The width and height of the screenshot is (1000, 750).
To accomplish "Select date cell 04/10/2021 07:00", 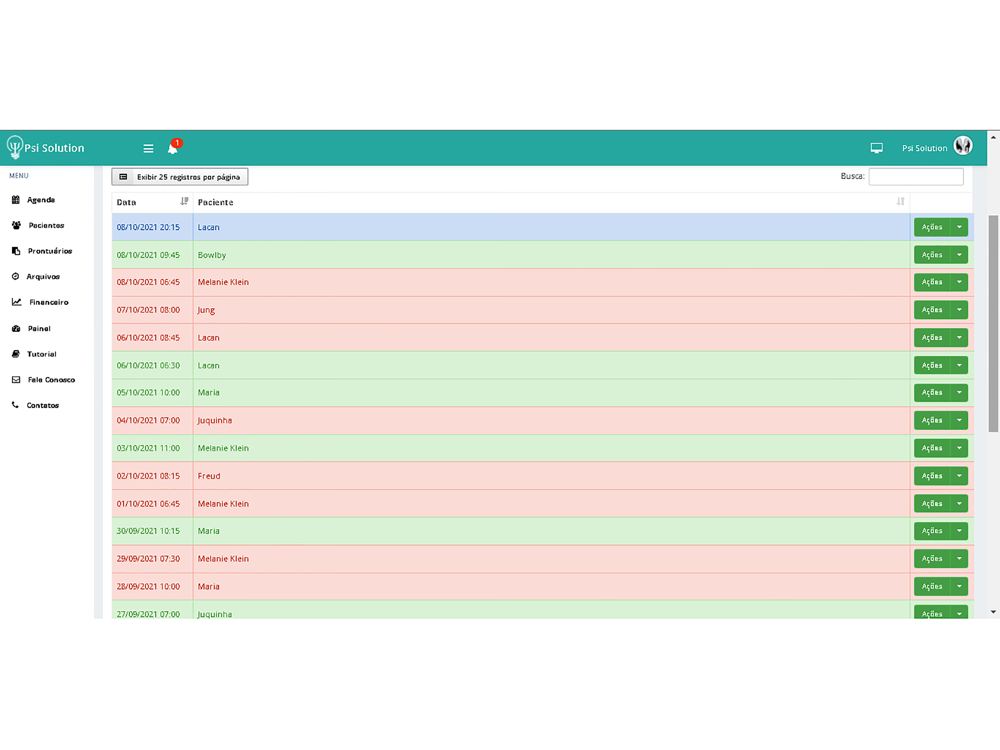I will (x=148, y=420).
